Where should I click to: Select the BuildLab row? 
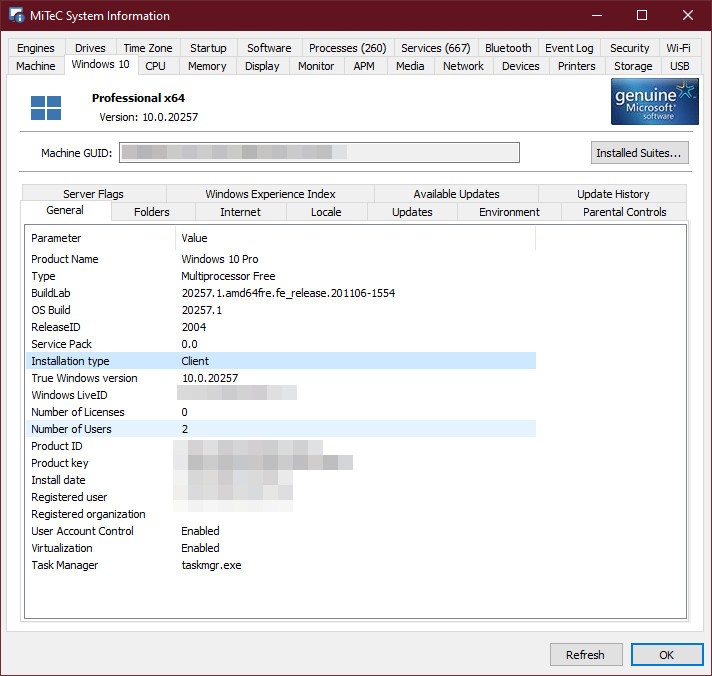pyautogui.click(x=281, y=293)
